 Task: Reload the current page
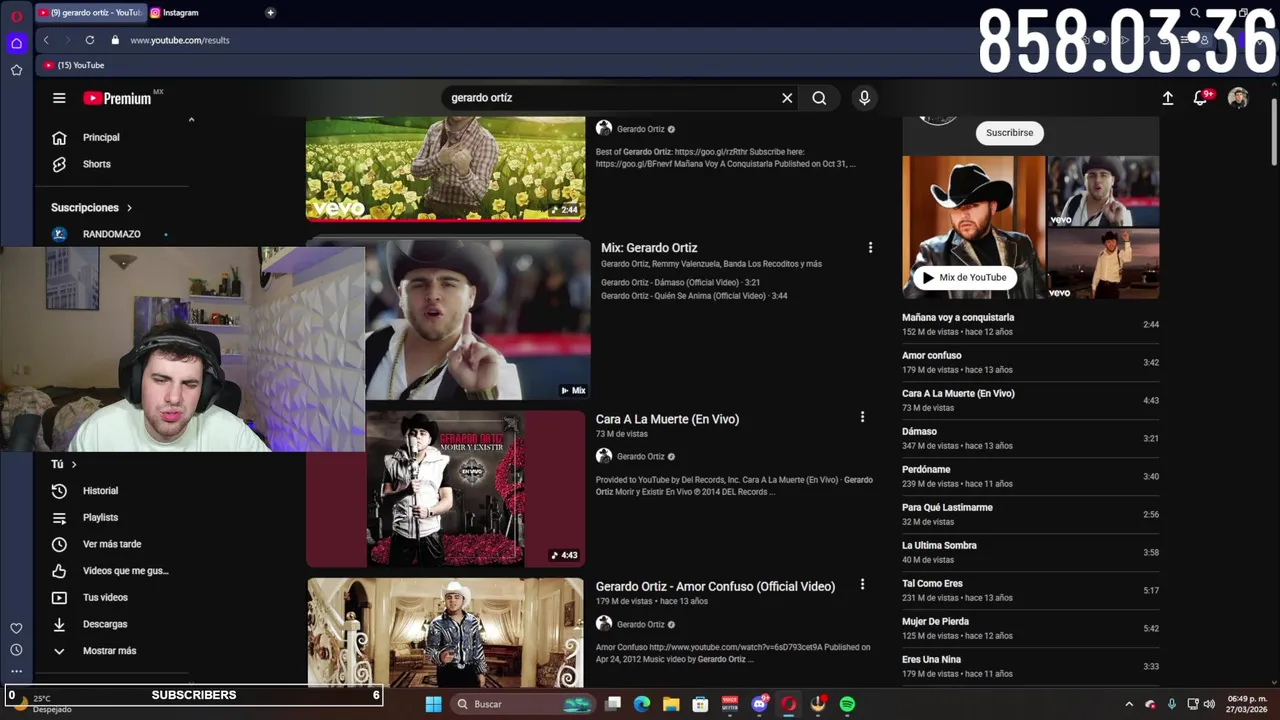click(90, 40)
